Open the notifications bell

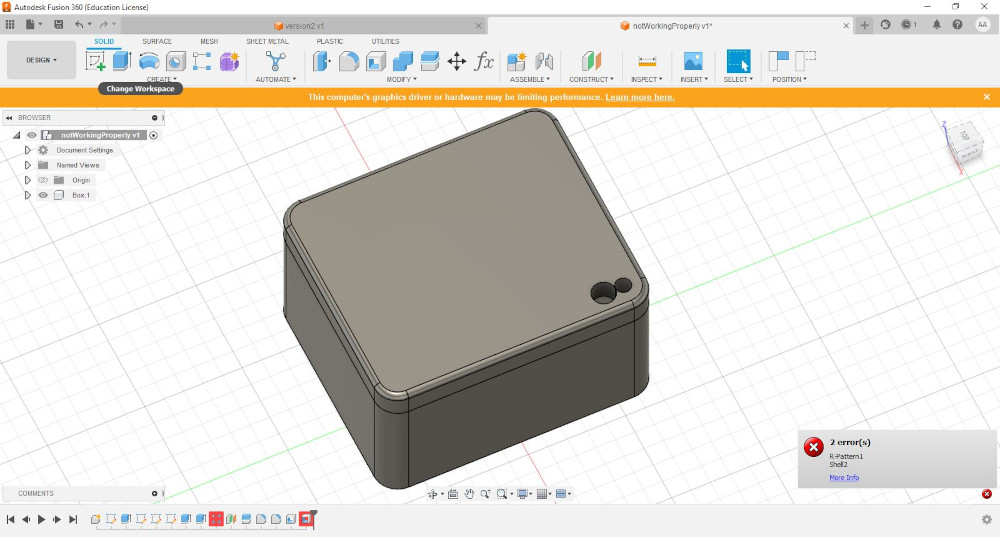pos(936,24)
